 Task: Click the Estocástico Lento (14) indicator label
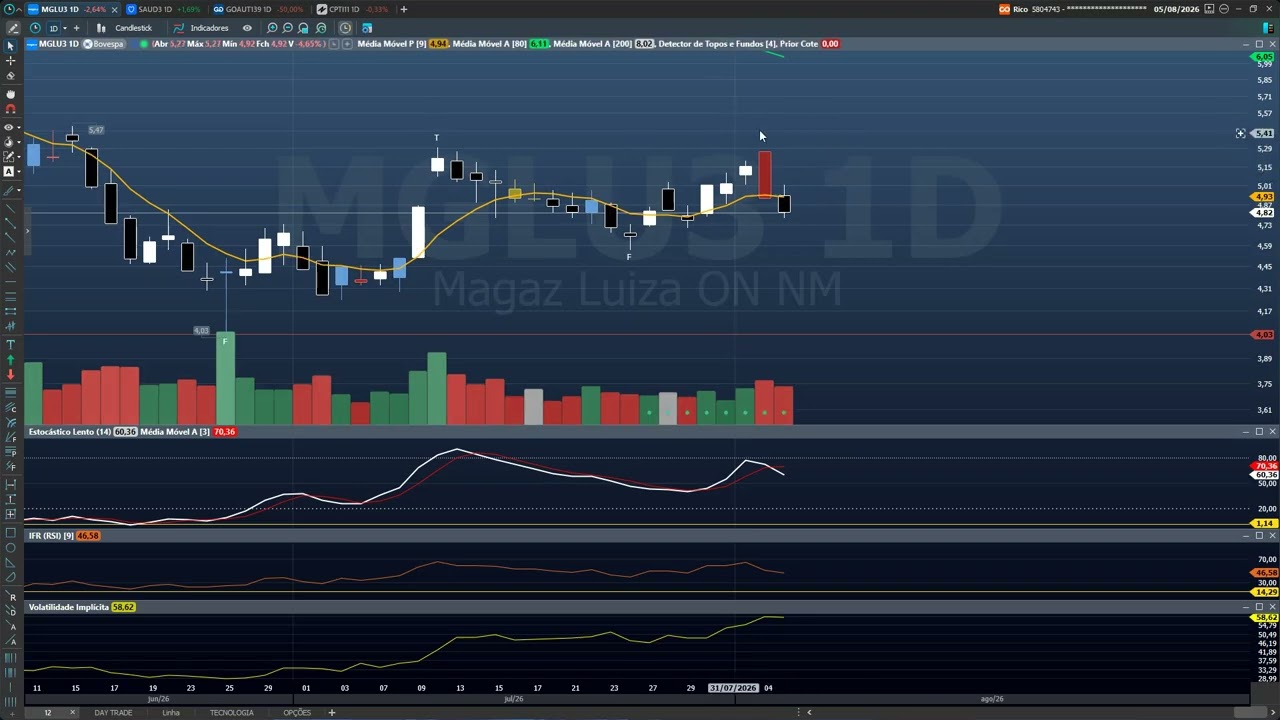tap(69, 432)
